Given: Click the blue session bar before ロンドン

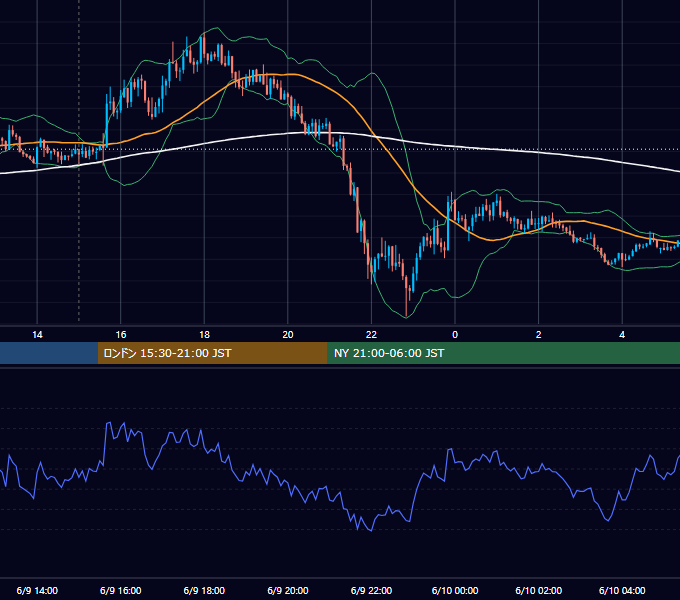Looking at the screenshot, I should click(x=49, y=353).
